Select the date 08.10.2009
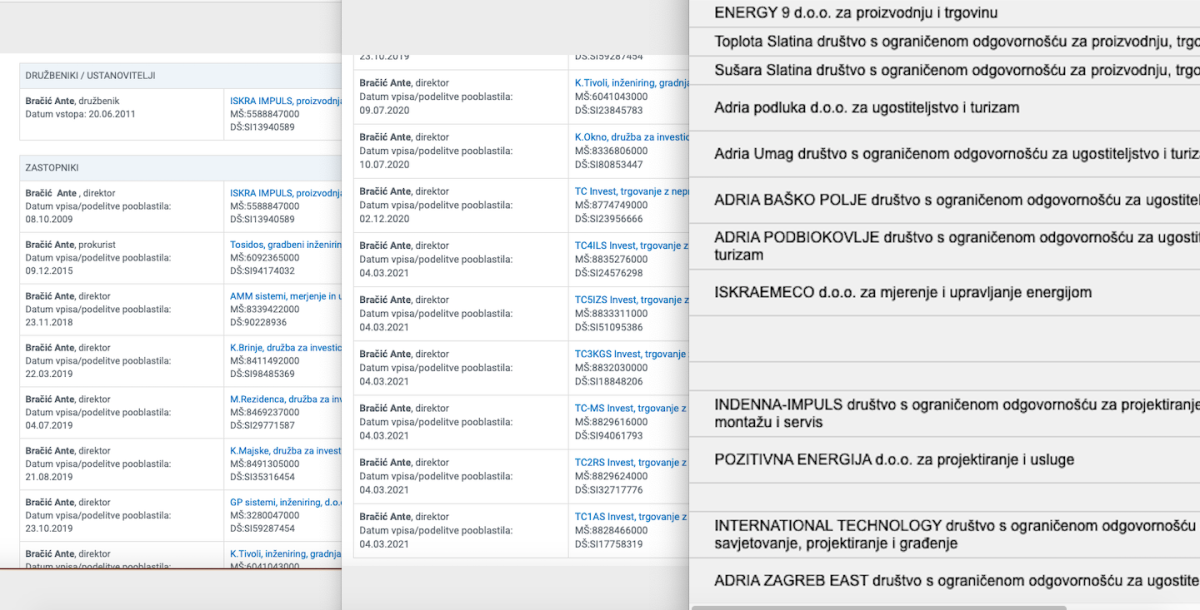The height and width of the screenshot is (610, 1200). (x=49, y=219)
